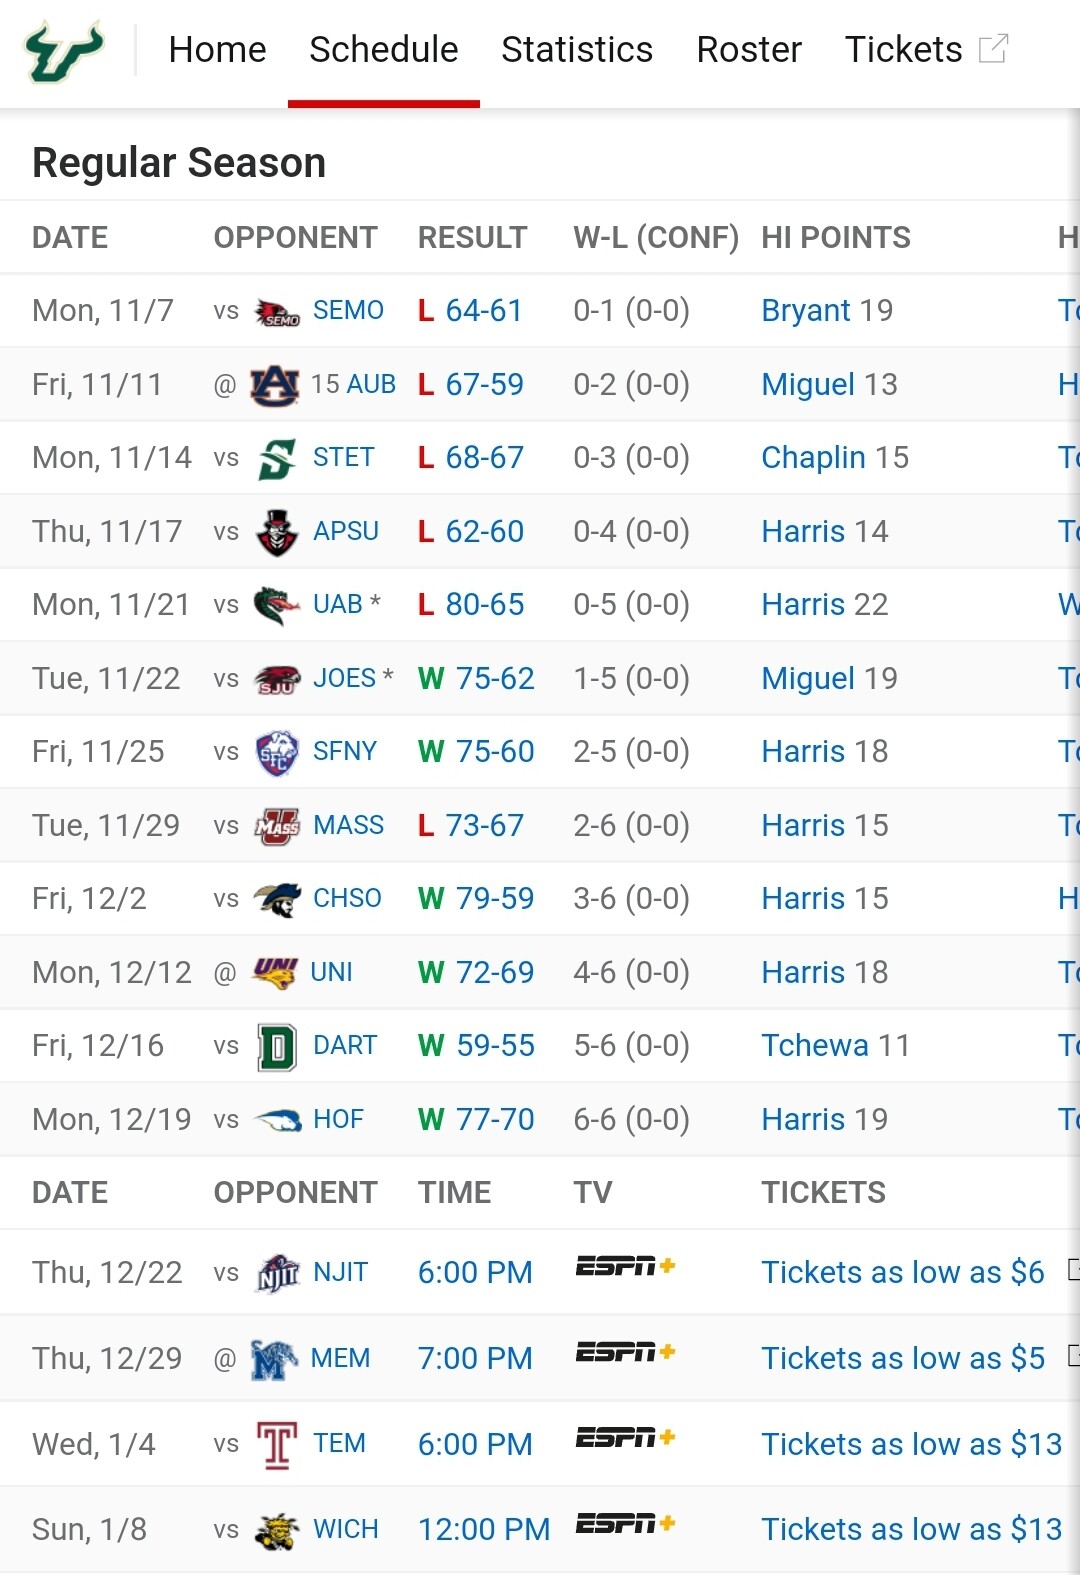Open the L 64-61 SEMO result
Viewport: 1080px width, 1575px height.
(470, 311)
